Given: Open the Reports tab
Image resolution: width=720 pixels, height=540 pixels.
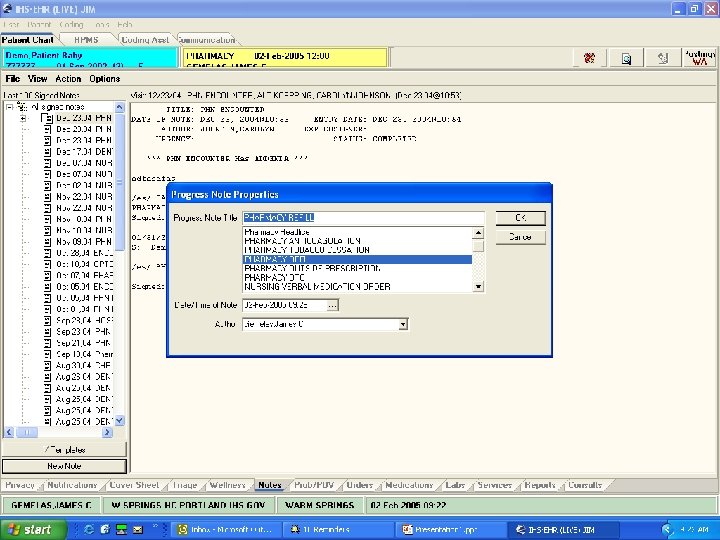Looking at the screenshot, I should pos(540,485).
